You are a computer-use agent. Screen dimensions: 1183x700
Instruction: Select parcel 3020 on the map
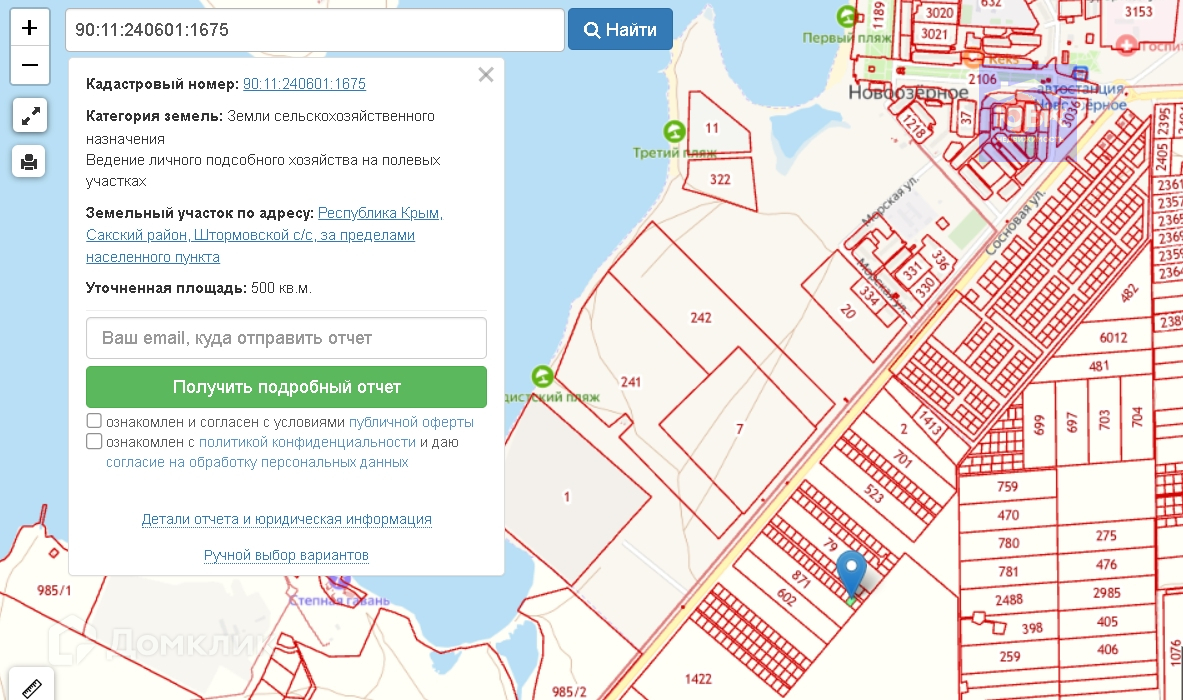[x=939, y=13]
